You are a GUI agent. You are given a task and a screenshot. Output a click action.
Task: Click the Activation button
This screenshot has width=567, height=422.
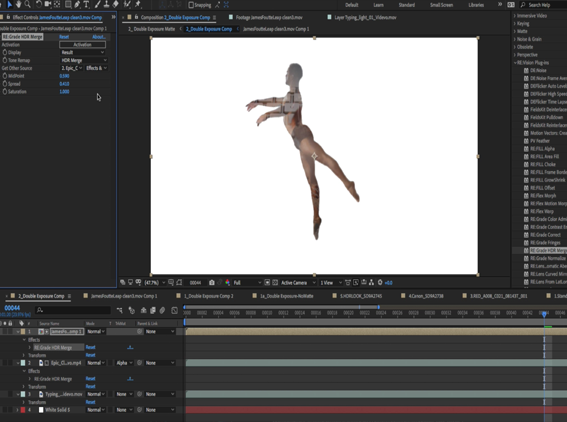click(82, 45)
